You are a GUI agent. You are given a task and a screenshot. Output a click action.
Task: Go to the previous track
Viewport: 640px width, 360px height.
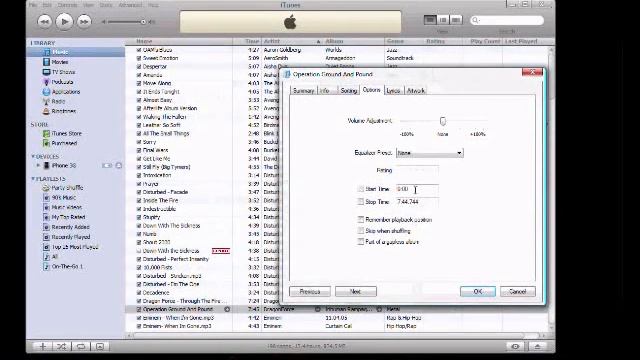tap(44, 22)
